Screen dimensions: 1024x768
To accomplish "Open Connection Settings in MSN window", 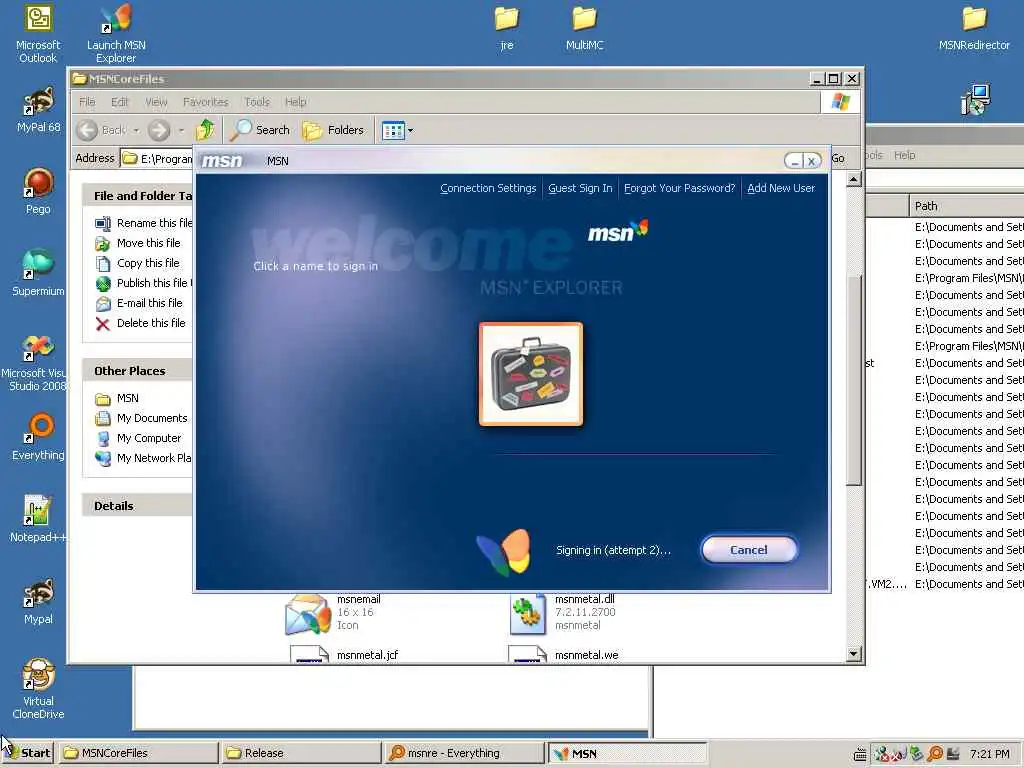I will 488,188.
